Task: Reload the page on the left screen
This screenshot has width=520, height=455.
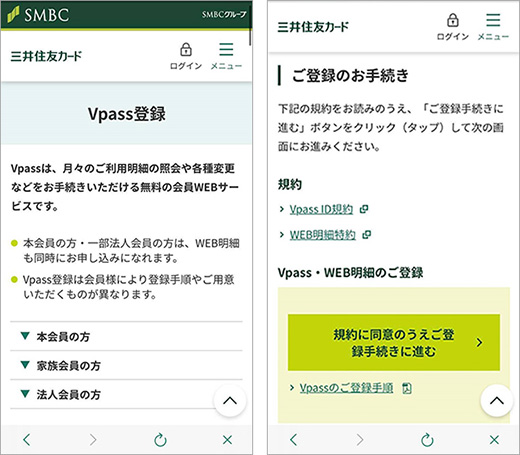Action: click(x=160, y=440)
